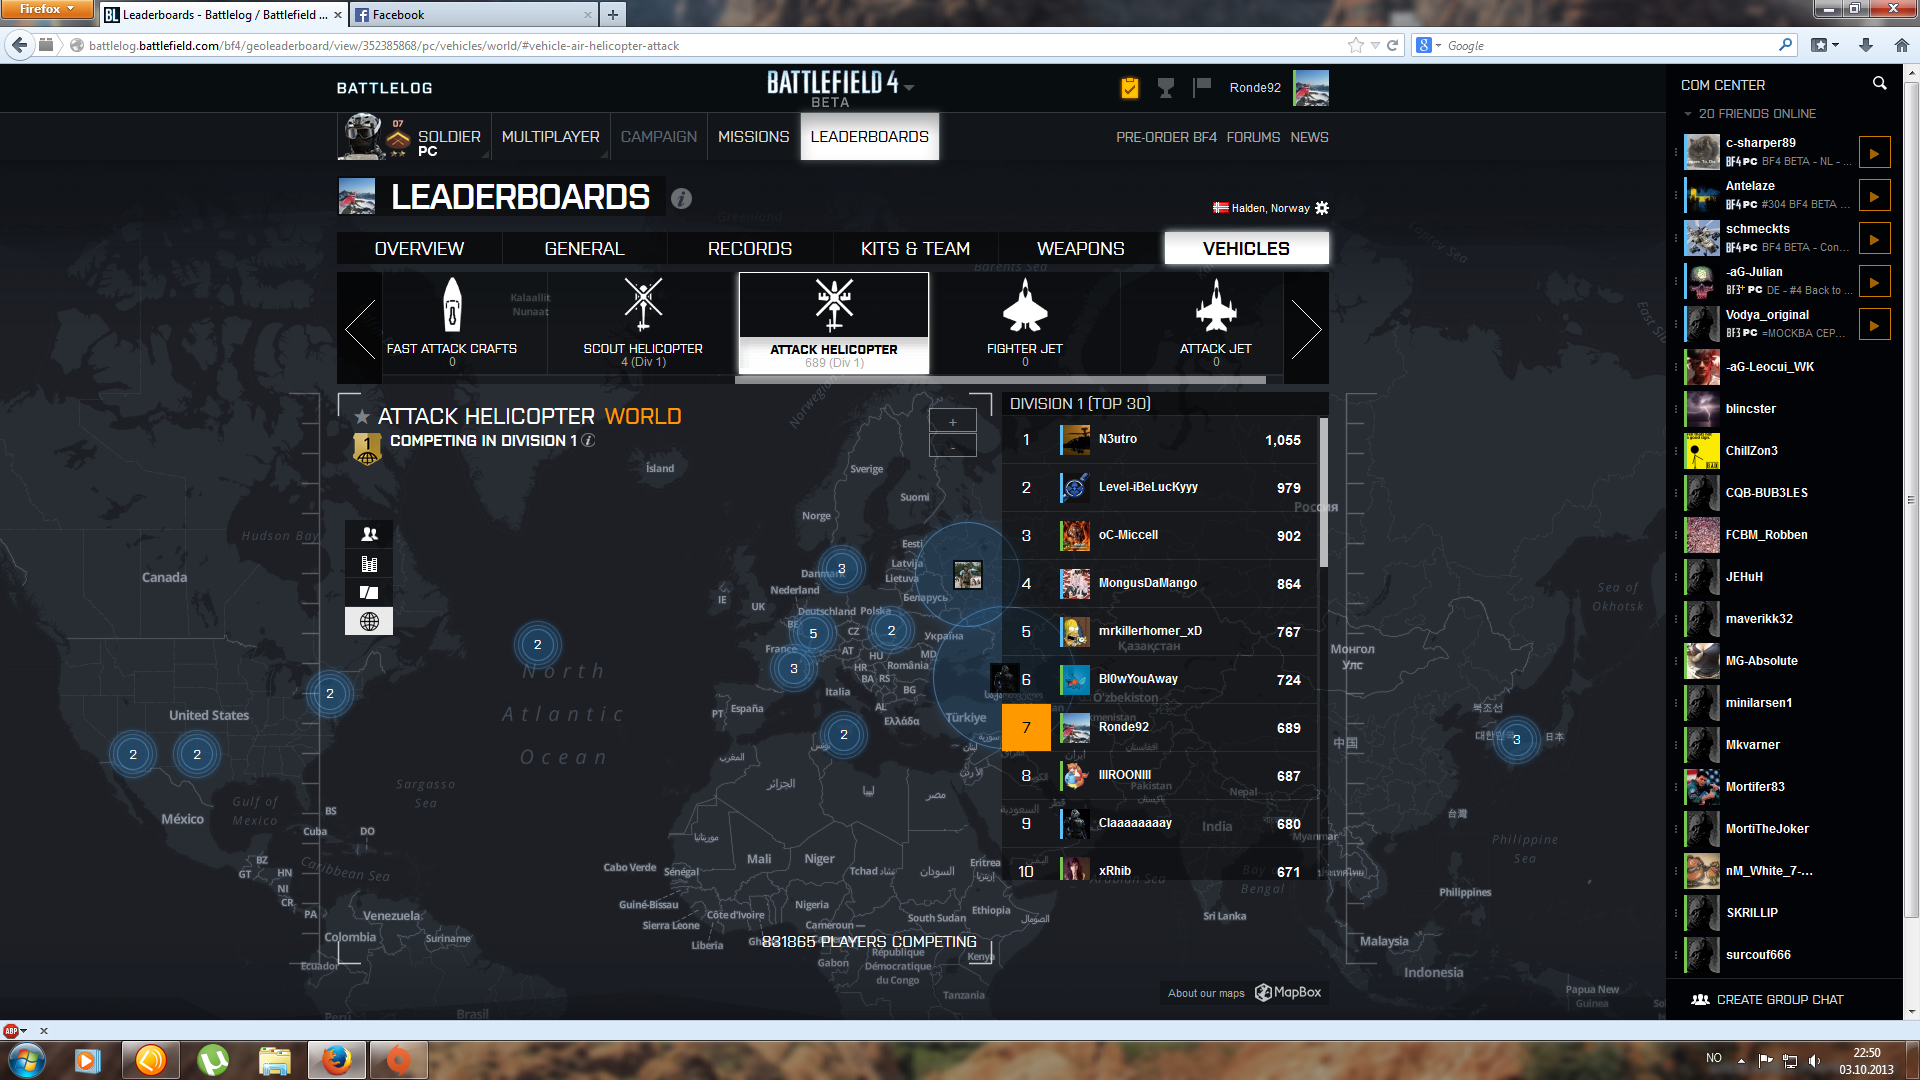1920x1080 pixels.
Task: Open location settings gear next to Halden, Norway
Action: (x=1322, y=208)
